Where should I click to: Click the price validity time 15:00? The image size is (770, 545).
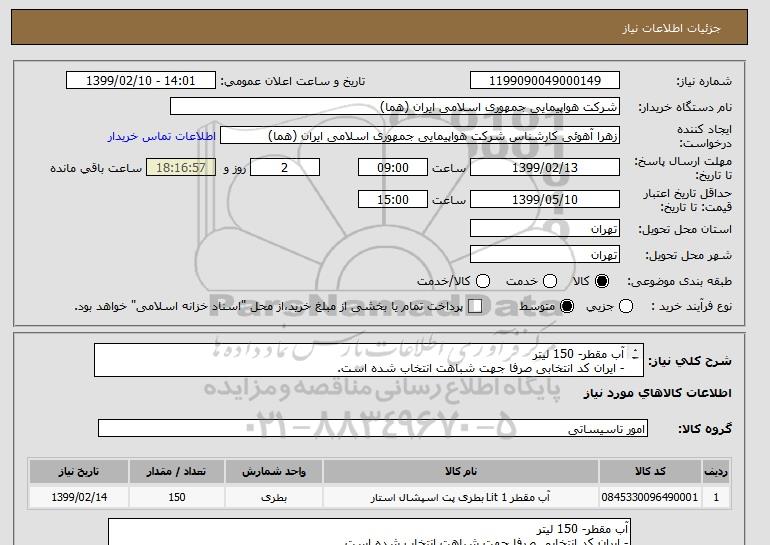[x=393, y=199]
